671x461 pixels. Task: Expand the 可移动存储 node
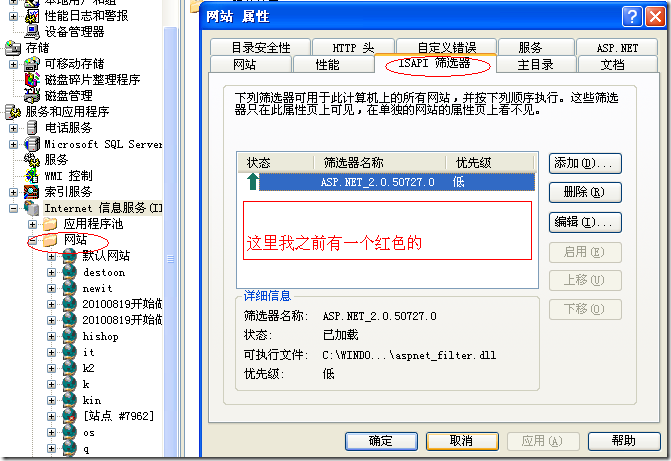[x=13, y=64]
